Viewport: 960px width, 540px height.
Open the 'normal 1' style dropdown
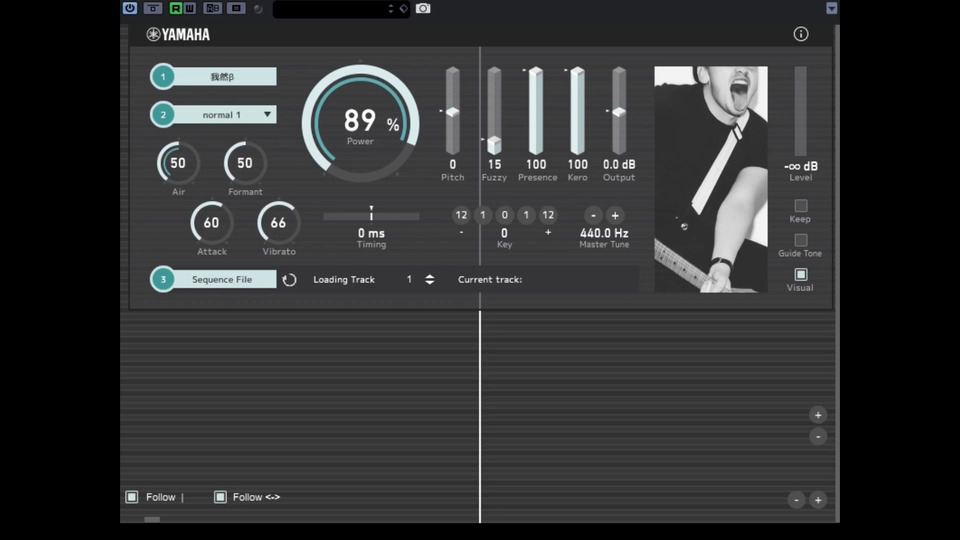pyautogui.click(x=224, y=114)
